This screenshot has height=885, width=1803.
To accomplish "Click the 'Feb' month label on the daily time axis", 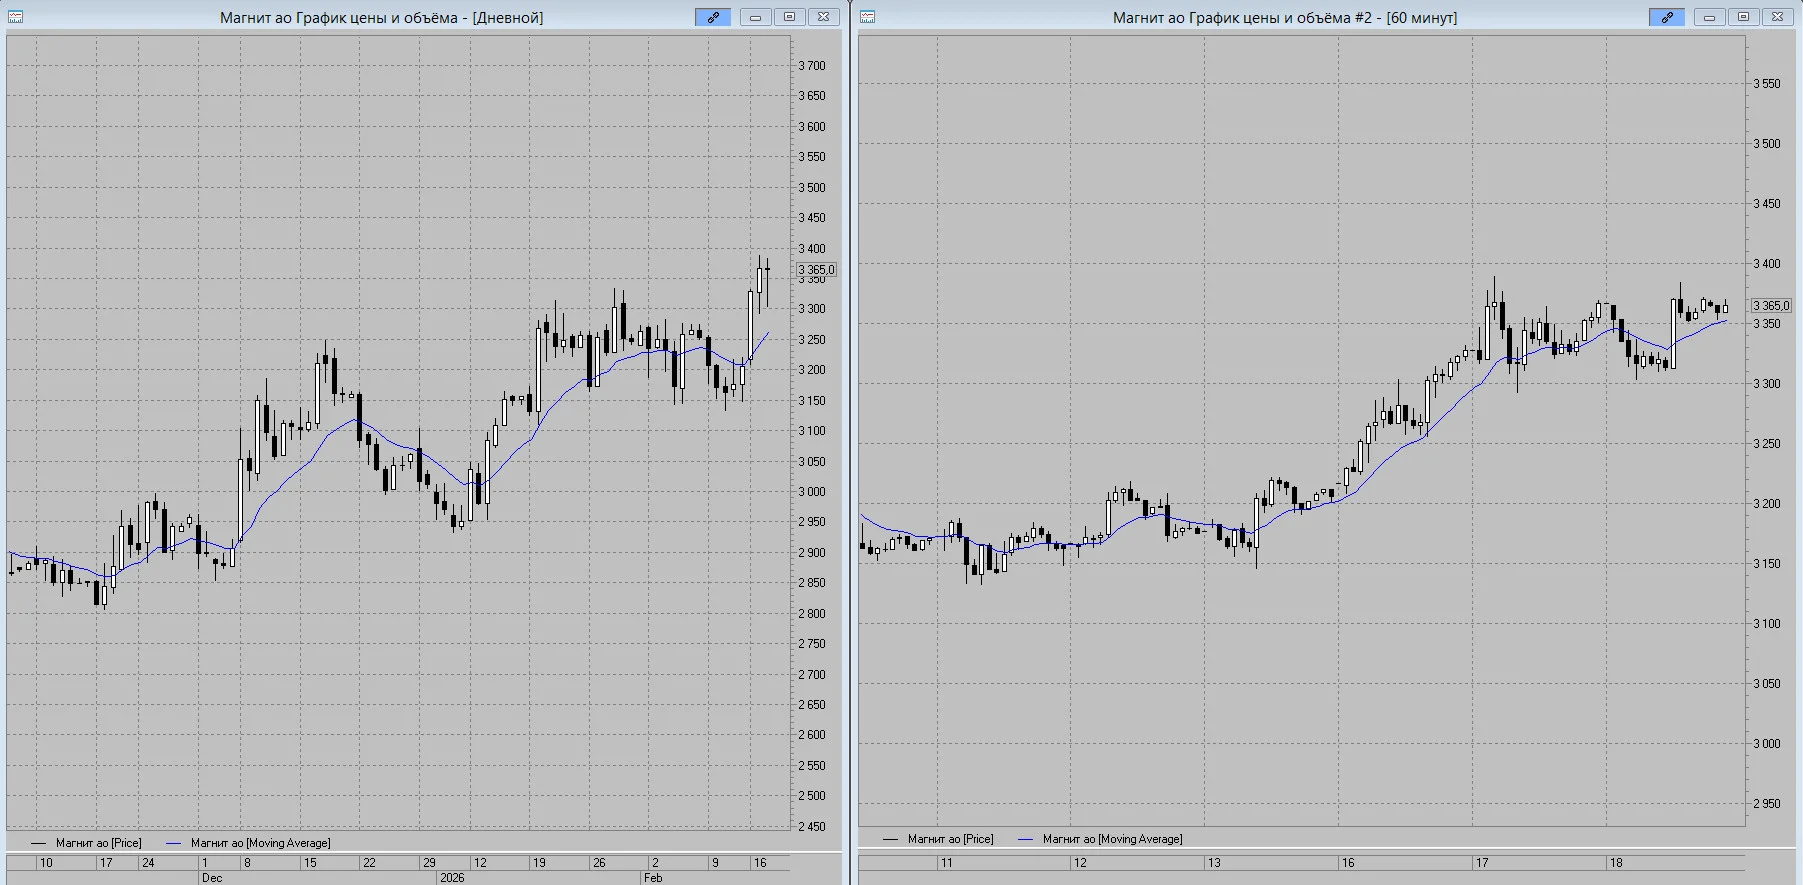I will 653,878.
